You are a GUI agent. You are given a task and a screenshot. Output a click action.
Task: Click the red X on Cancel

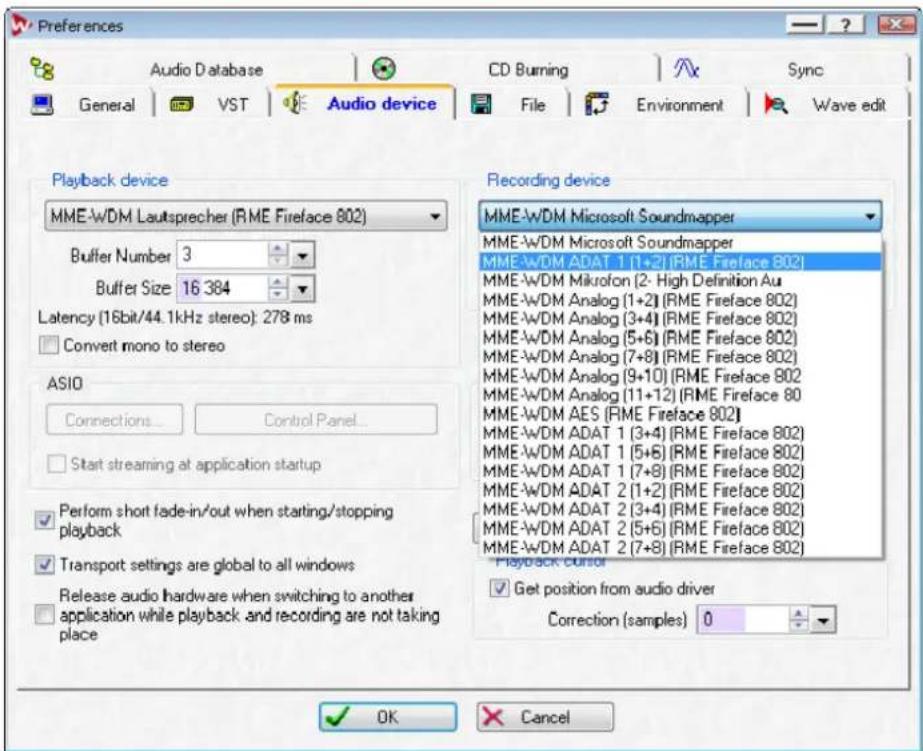[493, 717]
